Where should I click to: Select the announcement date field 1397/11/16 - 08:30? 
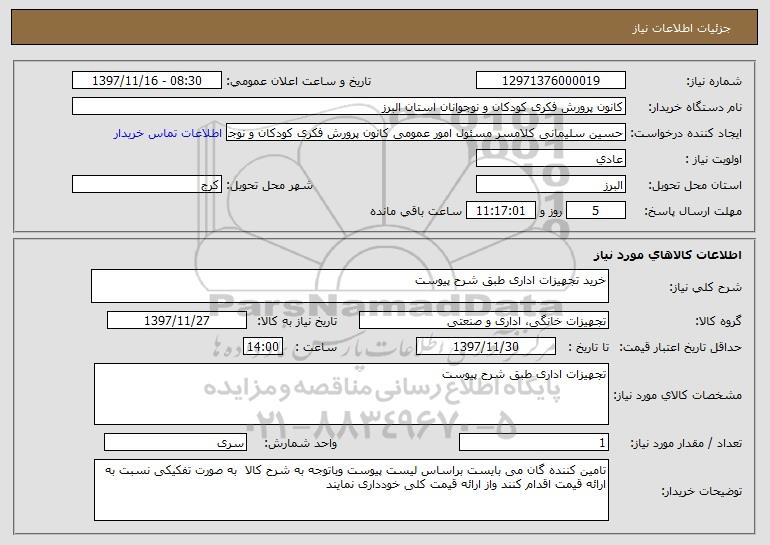[147, 80]
